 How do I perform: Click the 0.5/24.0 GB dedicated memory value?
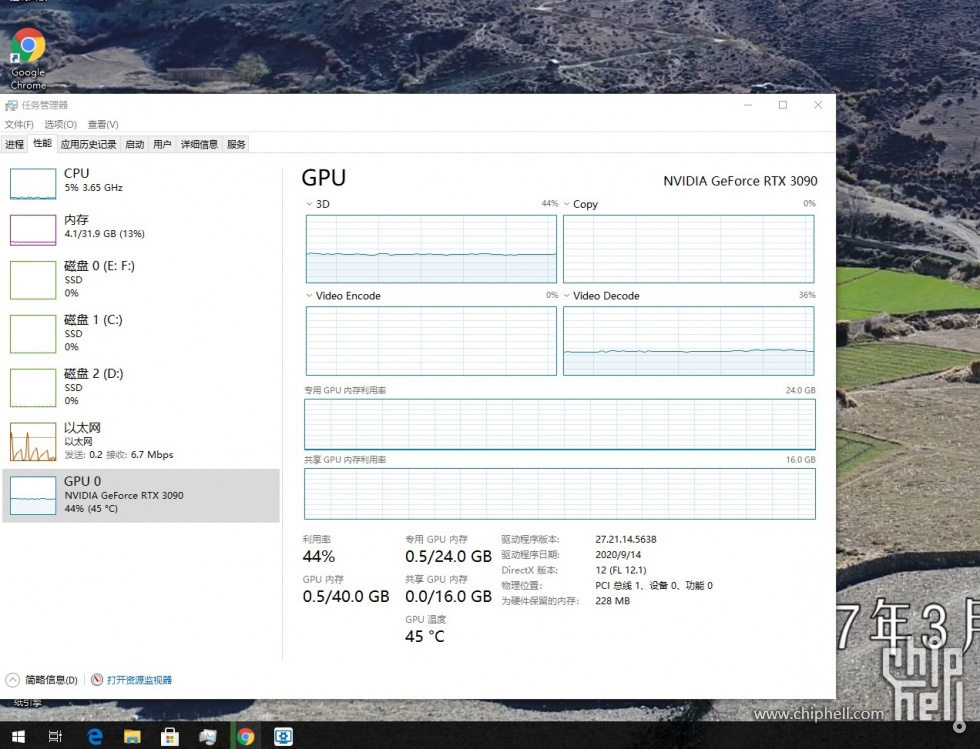[x=448, y=556]
